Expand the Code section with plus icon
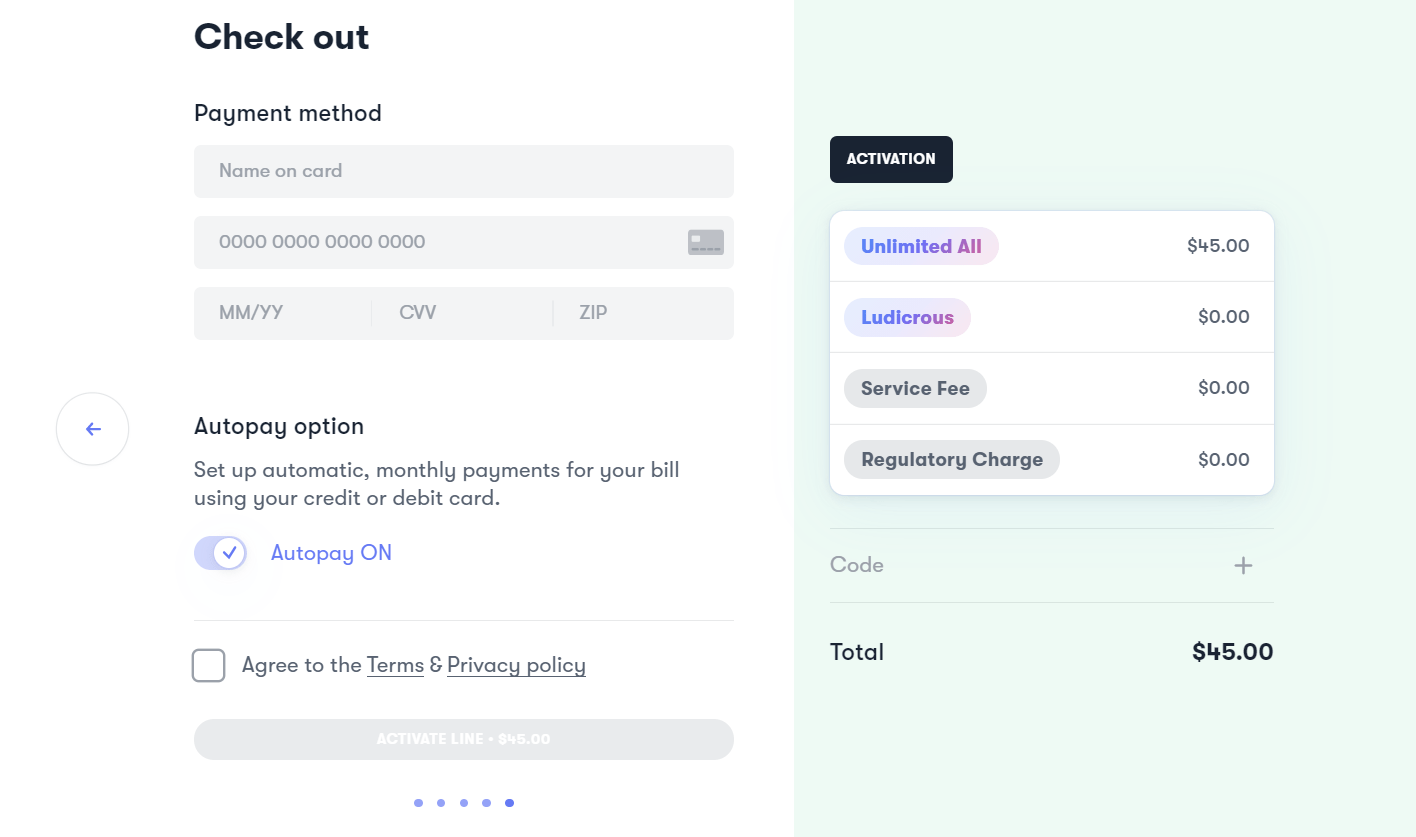The width and height of the screenshot is (1416, 837). (1243, 566)
